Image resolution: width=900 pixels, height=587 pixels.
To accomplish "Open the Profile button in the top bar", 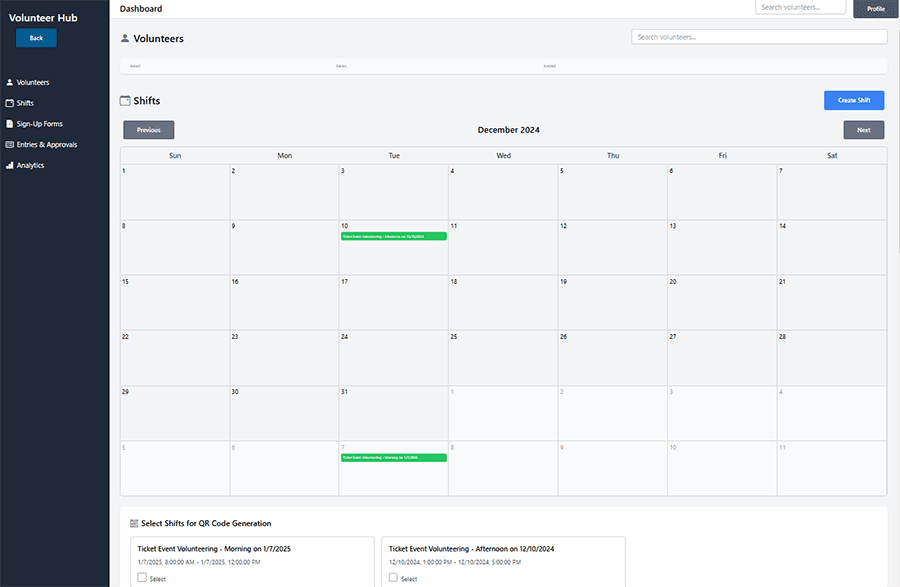I will point(875,9).
